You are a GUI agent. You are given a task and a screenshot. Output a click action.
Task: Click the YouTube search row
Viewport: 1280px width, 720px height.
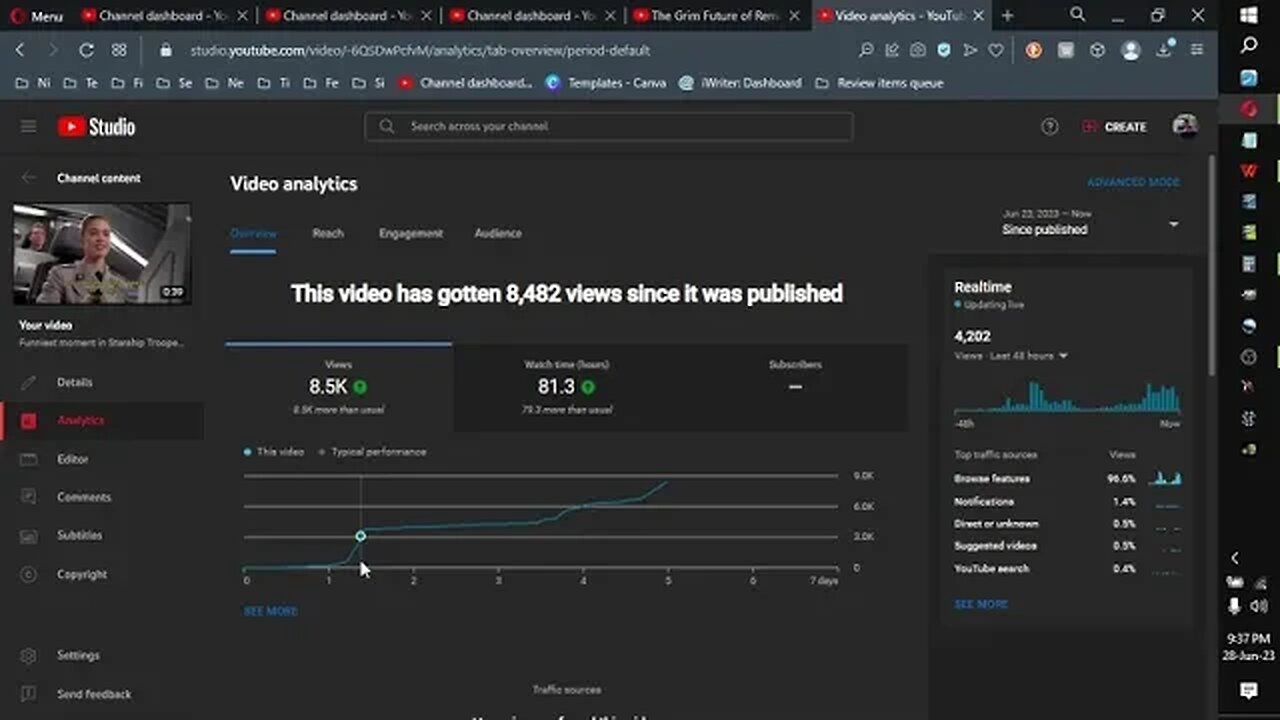tap(1067, 569)
